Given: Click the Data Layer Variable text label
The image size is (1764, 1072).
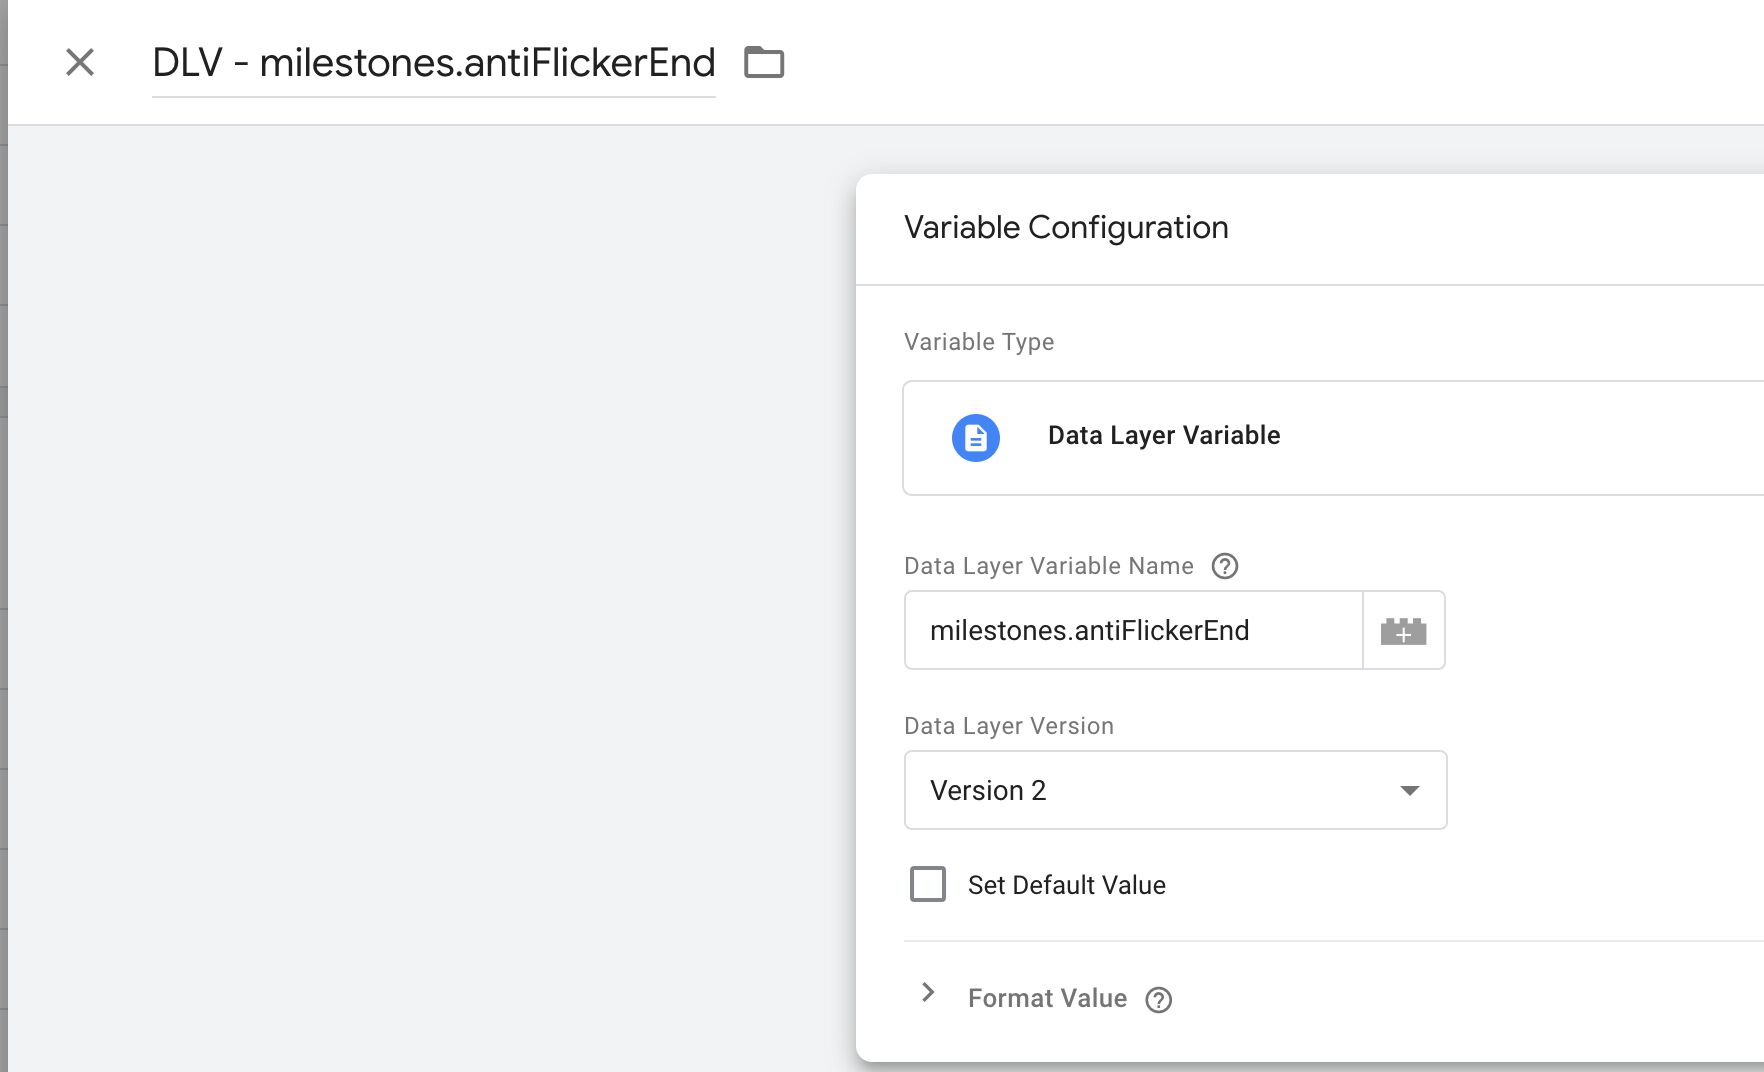Looking at the screenshot, I should pos(1164,436).
